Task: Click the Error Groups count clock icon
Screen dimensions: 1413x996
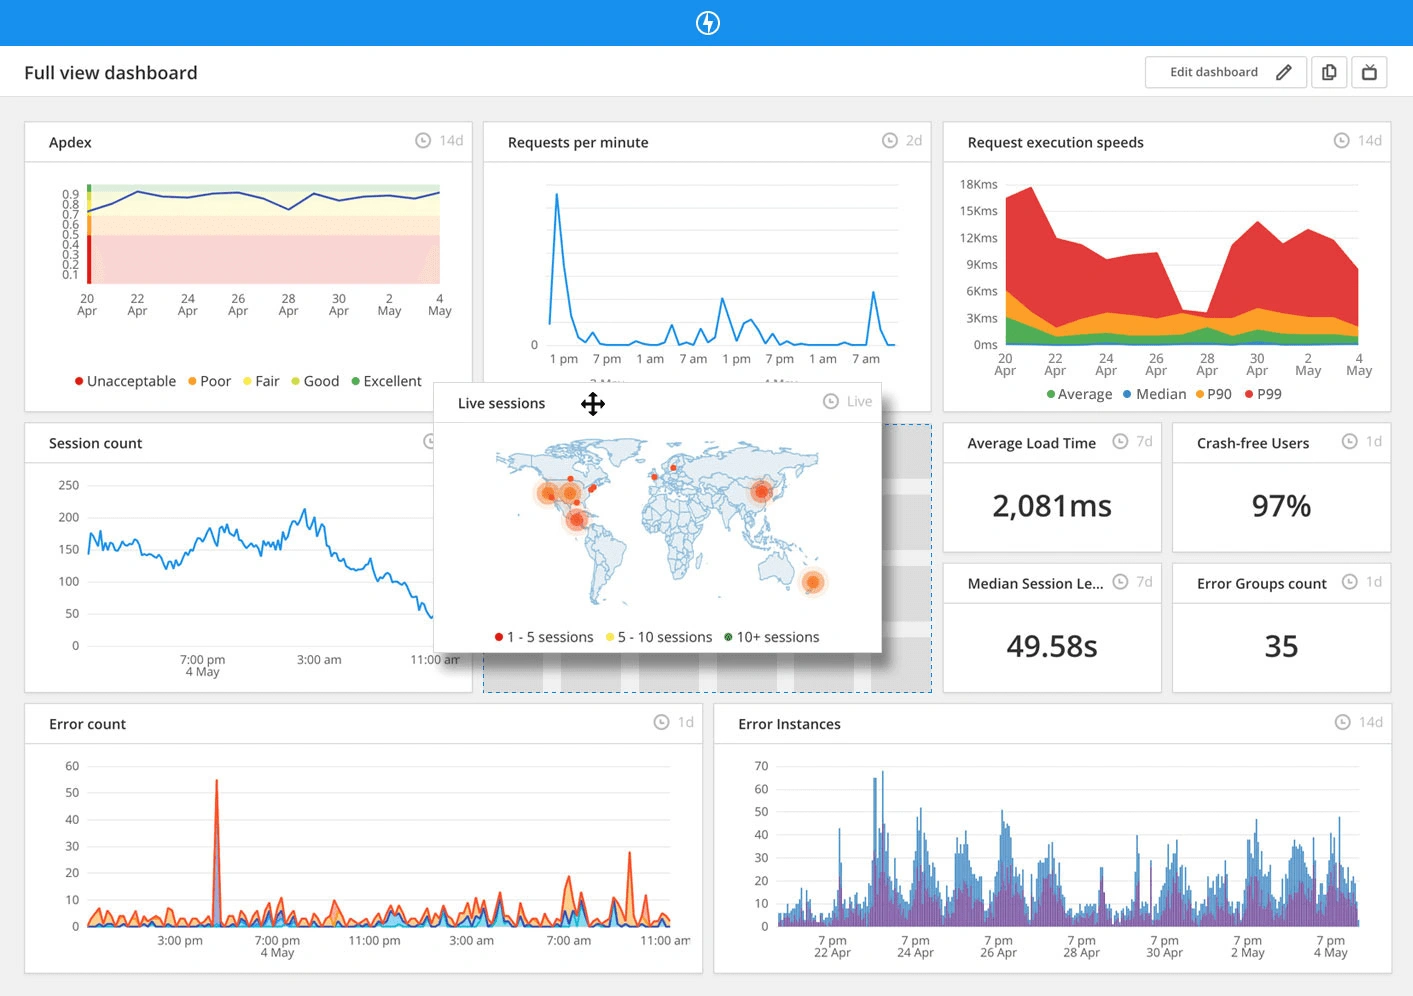Action: 1350,582
